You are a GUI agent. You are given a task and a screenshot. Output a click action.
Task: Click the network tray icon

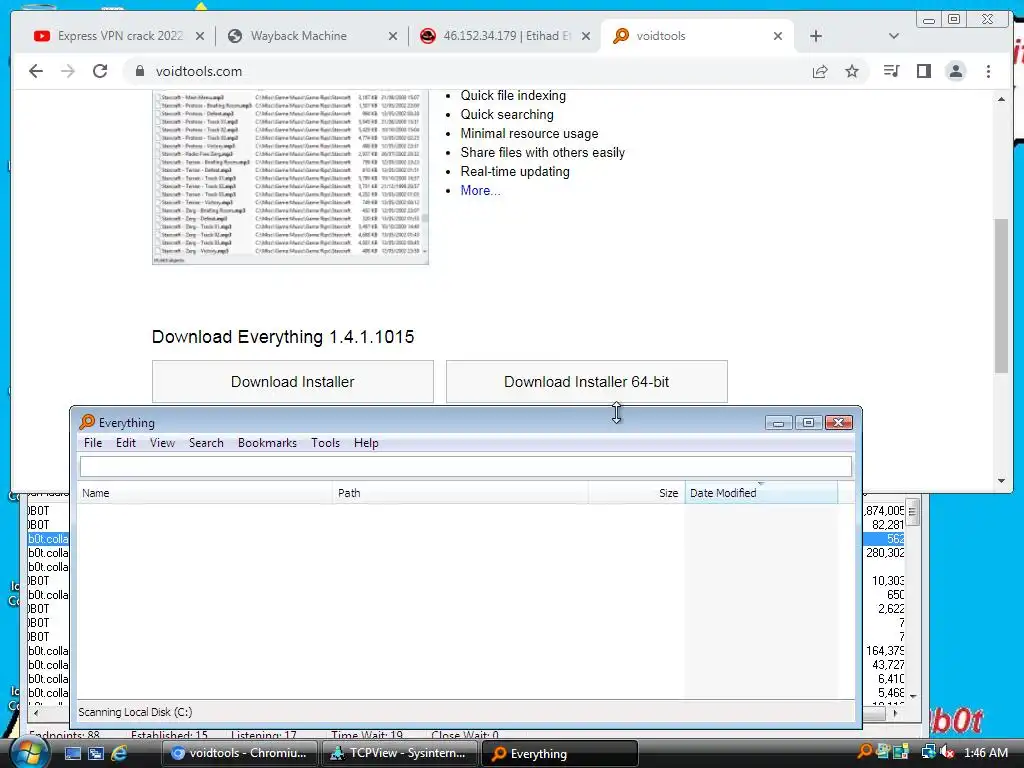(x=929, y=752)
